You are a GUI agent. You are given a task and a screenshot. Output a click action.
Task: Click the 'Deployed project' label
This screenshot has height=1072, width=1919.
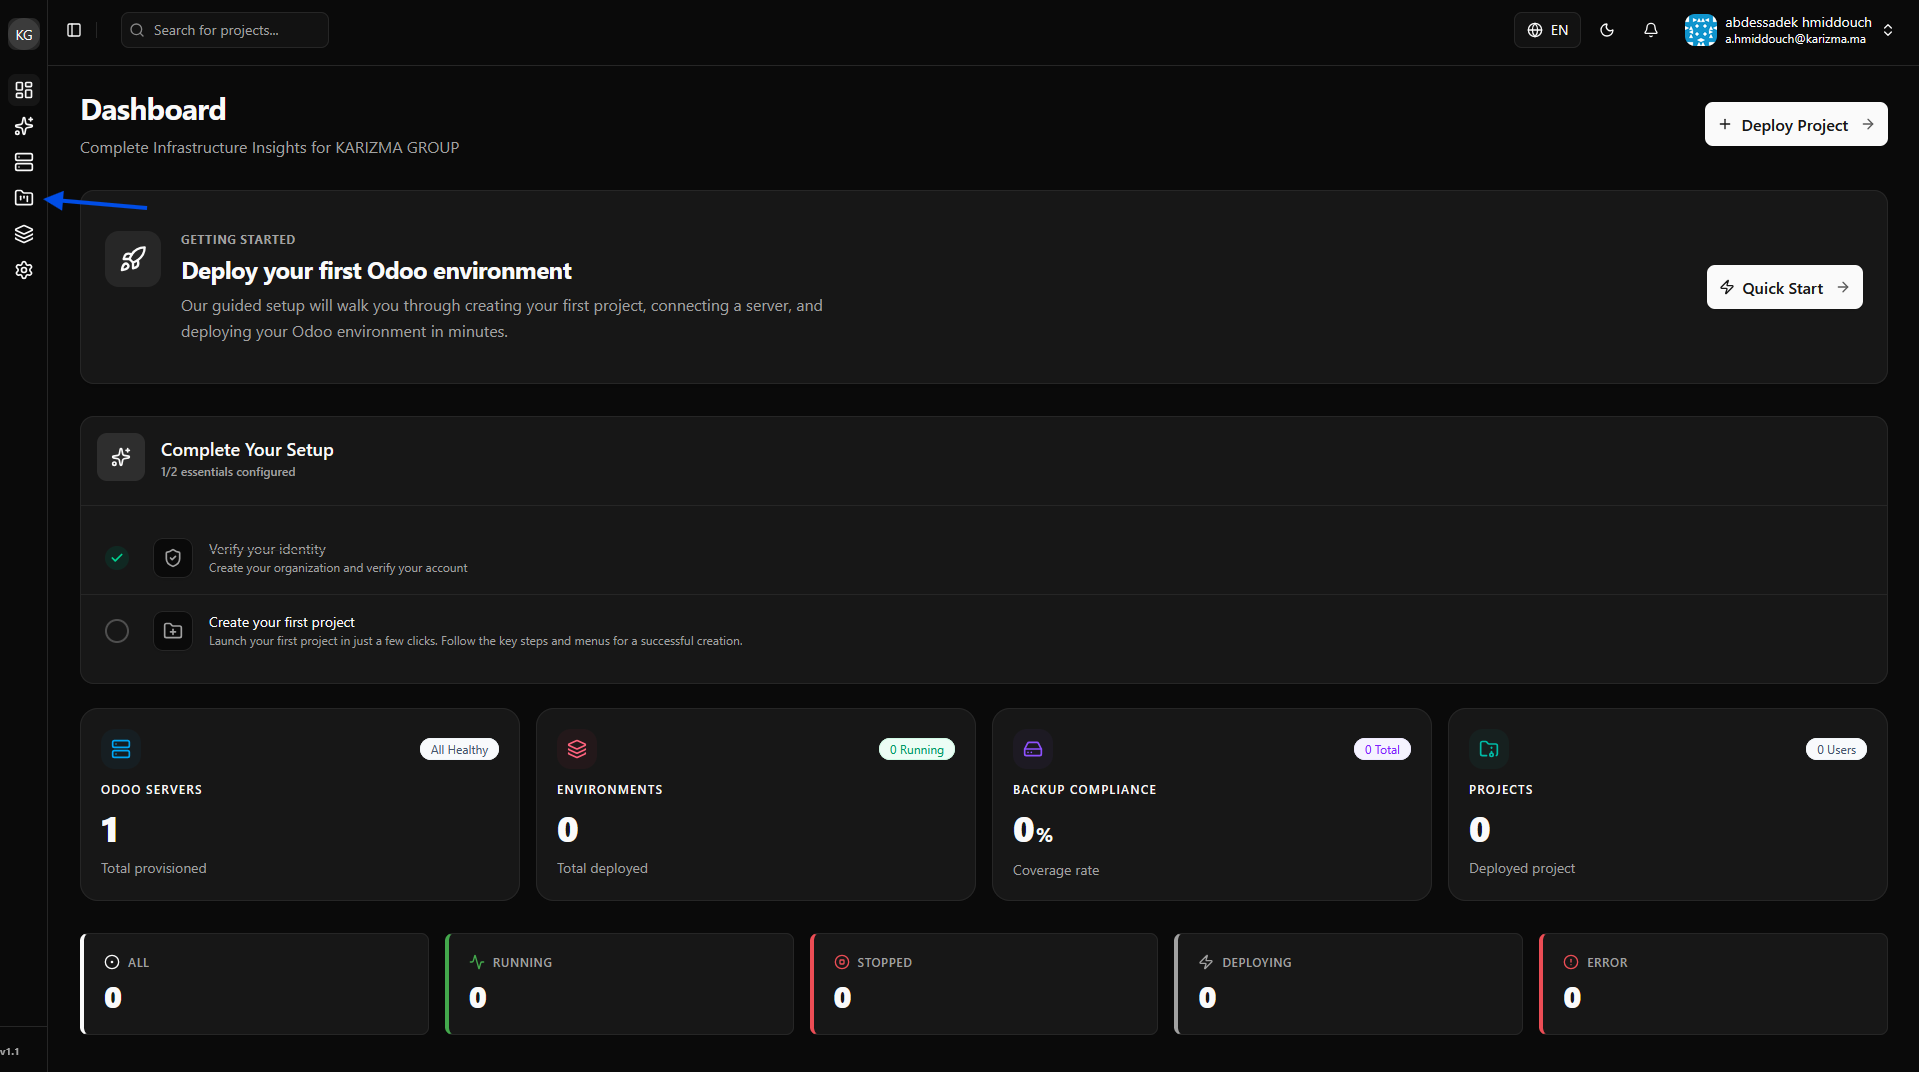[x=1522, y=868]
